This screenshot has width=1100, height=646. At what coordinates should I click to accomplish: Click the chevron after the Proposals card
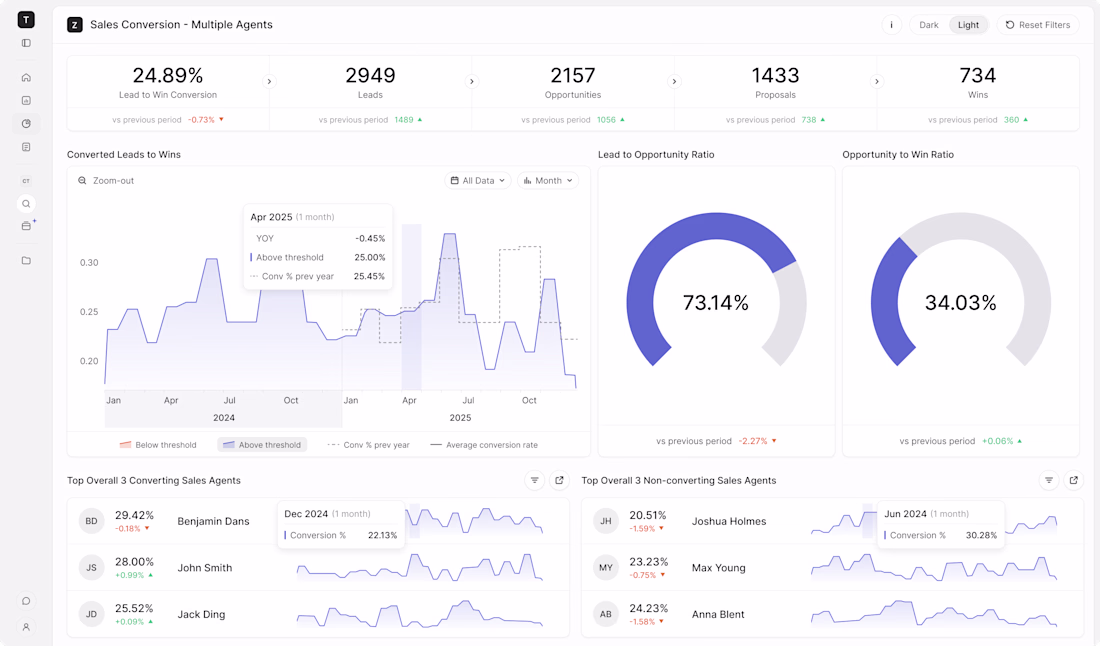pyautogui.click(x=876, y=81)
